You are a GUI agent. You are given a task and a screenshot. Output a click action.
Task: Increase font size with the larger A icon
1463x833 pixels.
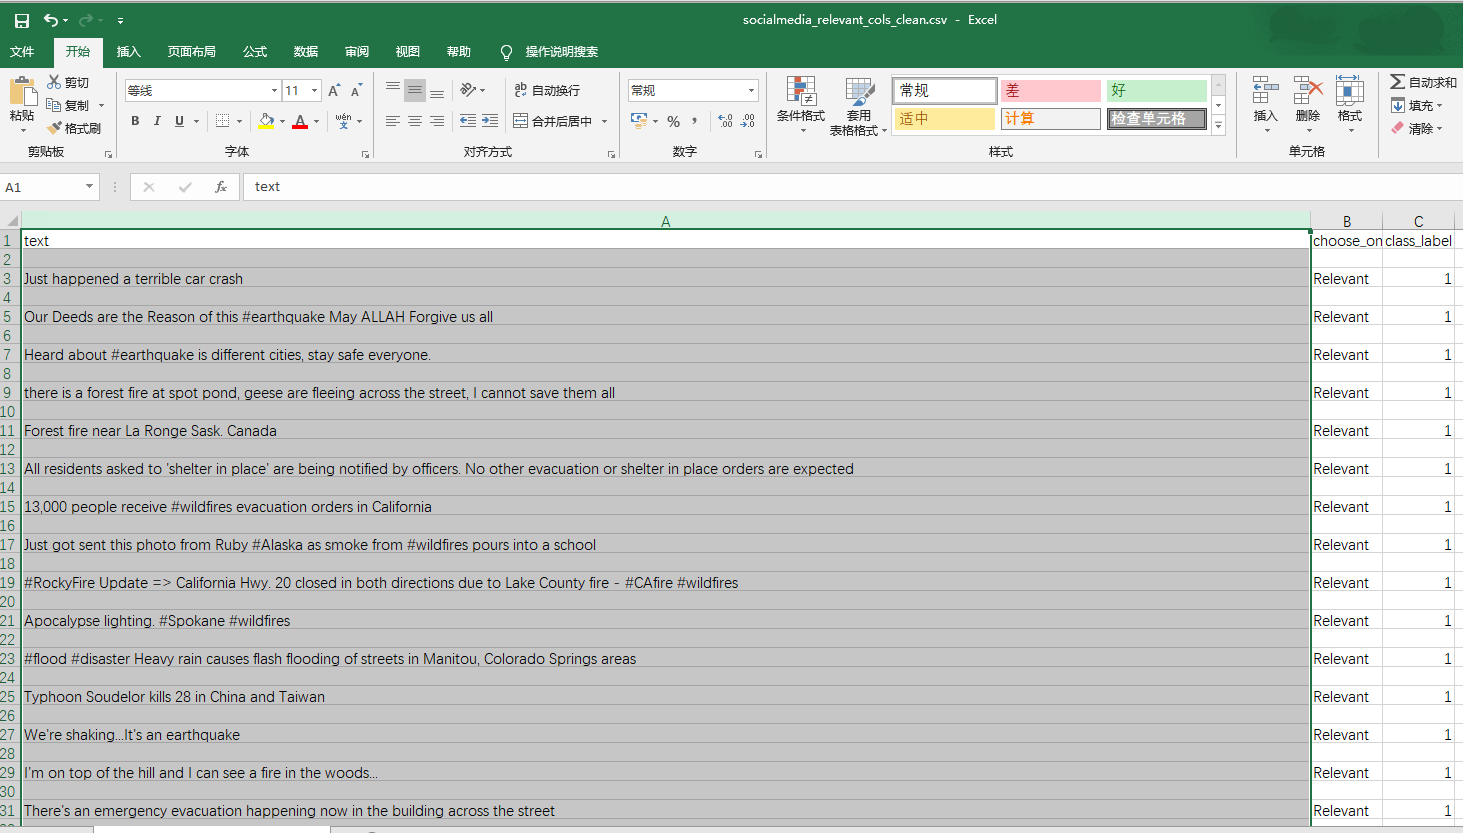coord(334,90)
